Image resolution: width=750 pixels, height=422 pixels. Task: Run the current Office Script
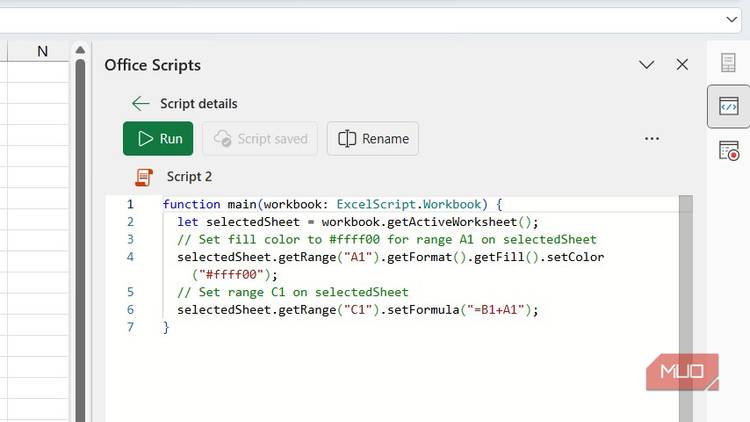point(158,139)
